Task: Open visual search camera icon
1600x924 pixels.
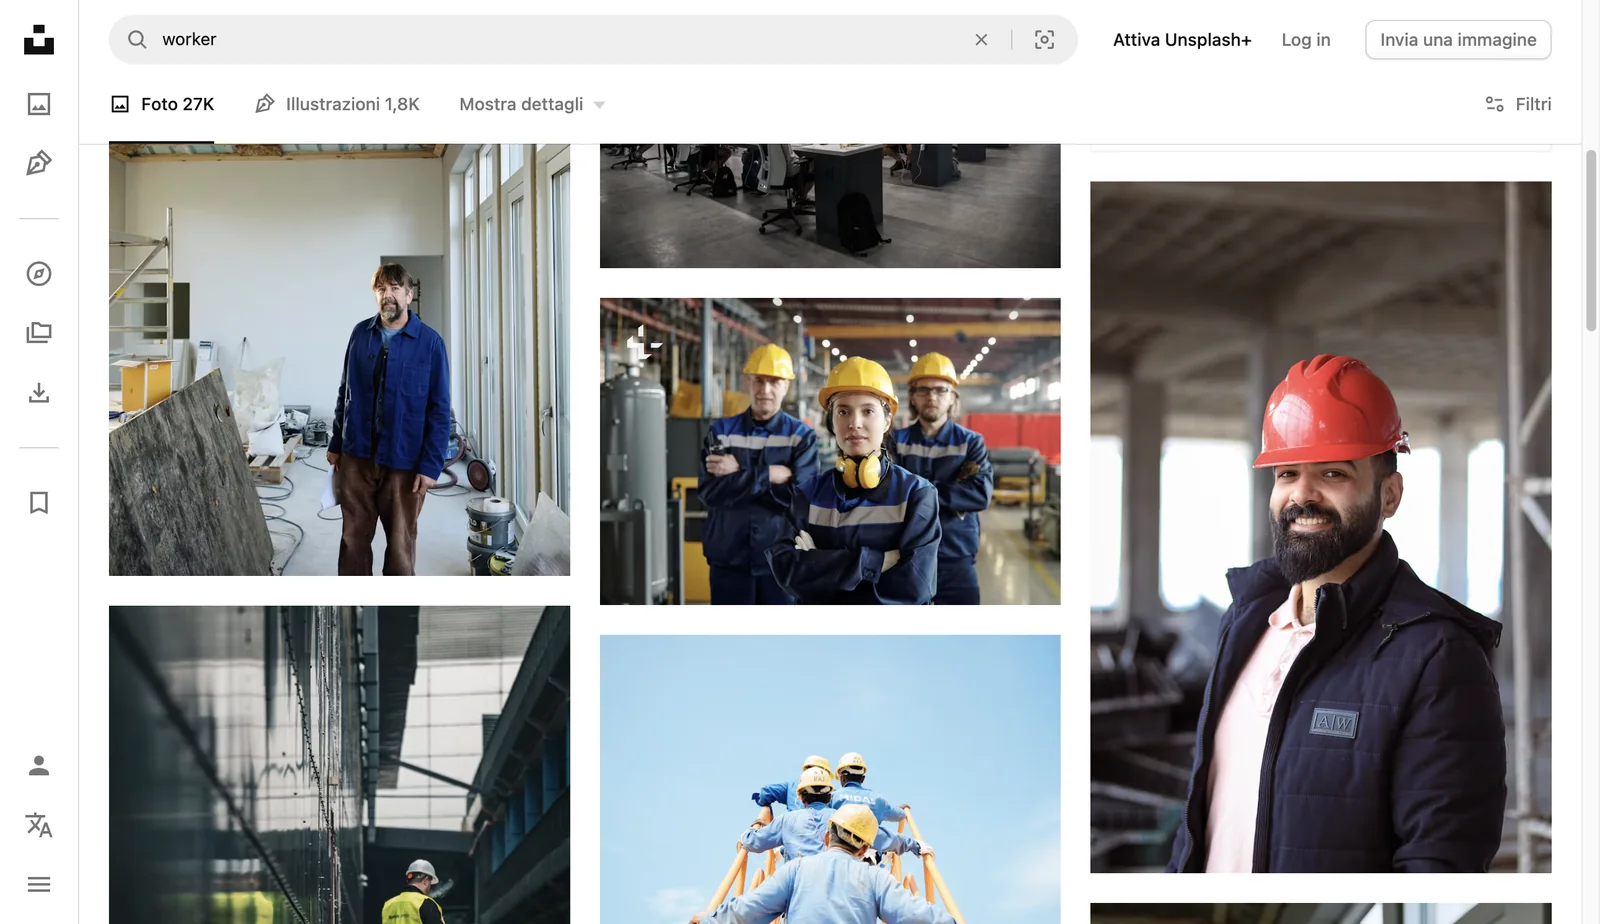Action: coord(1044,39)
